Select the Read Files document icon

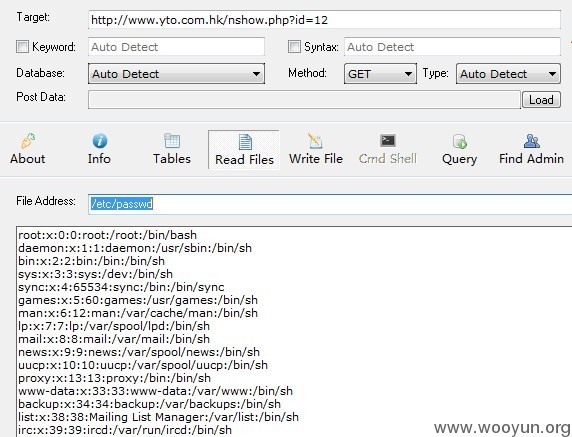(245, 142)
